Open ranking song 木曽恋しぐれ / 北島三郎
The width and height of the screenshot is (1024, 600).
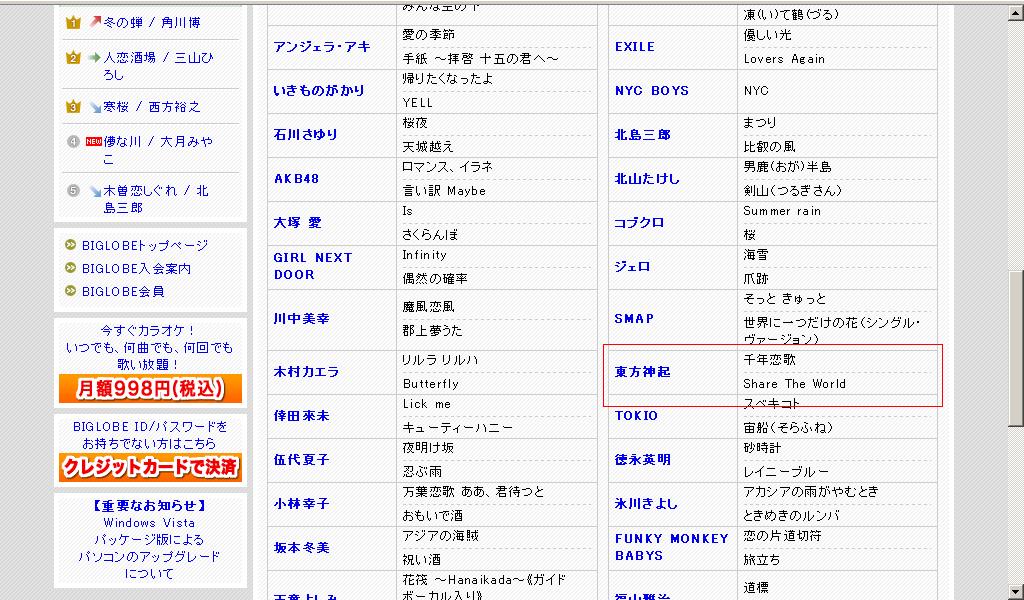pos(156,198)
